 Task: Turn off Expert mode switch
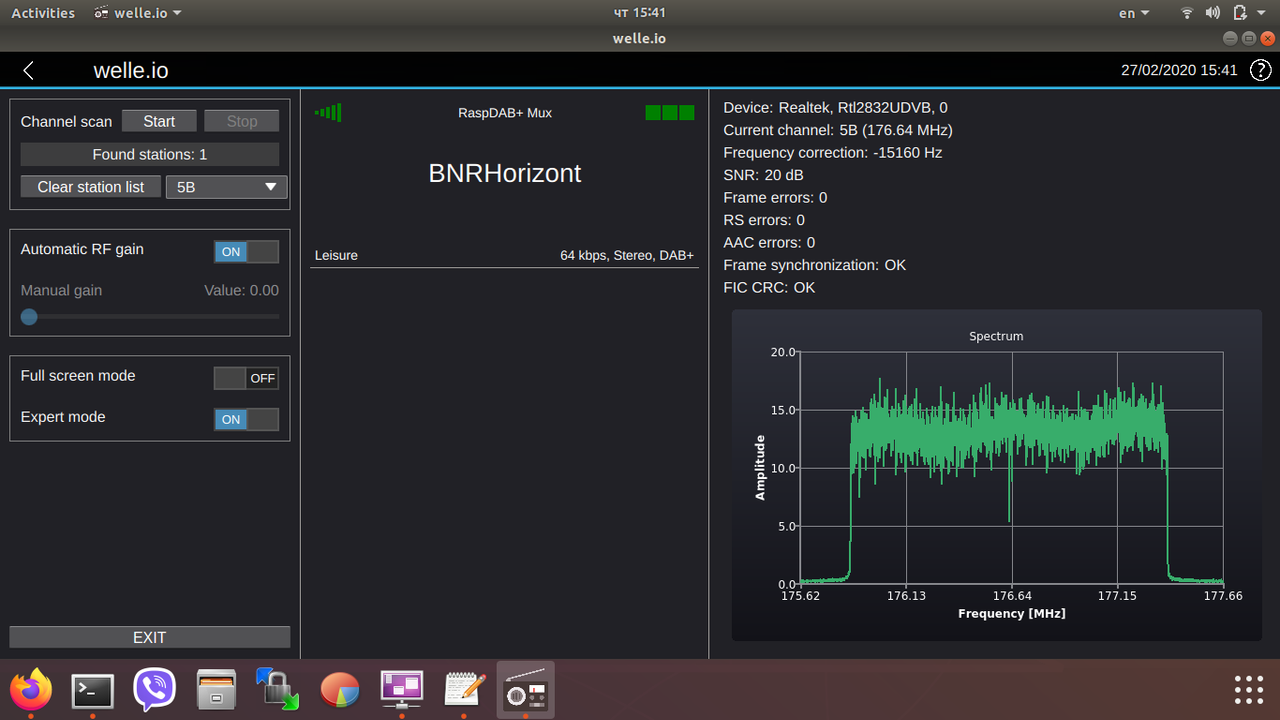[247, 420]
